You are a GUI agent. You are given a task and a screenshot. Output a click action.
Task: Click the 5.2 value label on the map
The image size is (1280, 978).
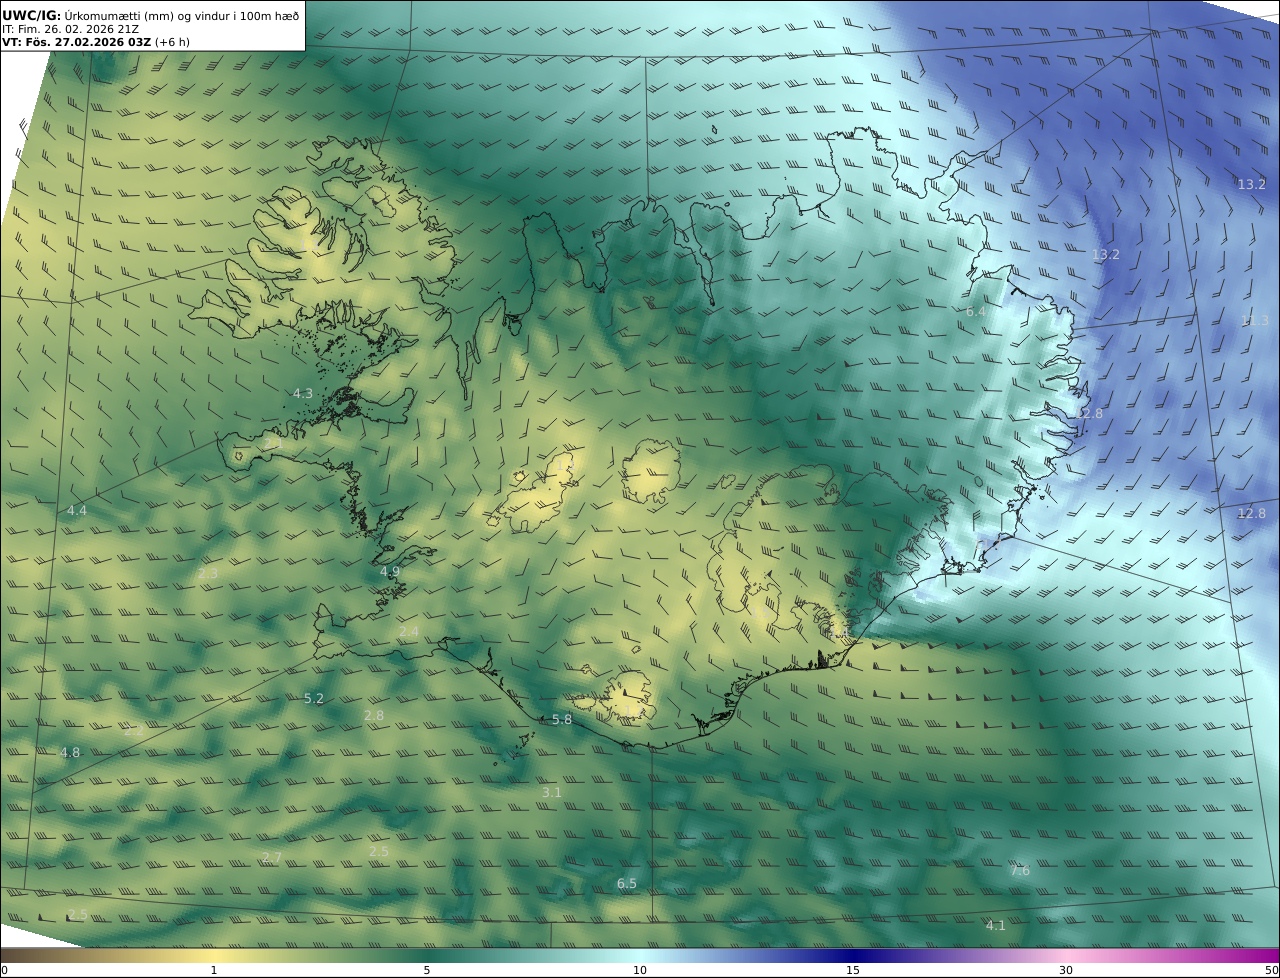314,699
